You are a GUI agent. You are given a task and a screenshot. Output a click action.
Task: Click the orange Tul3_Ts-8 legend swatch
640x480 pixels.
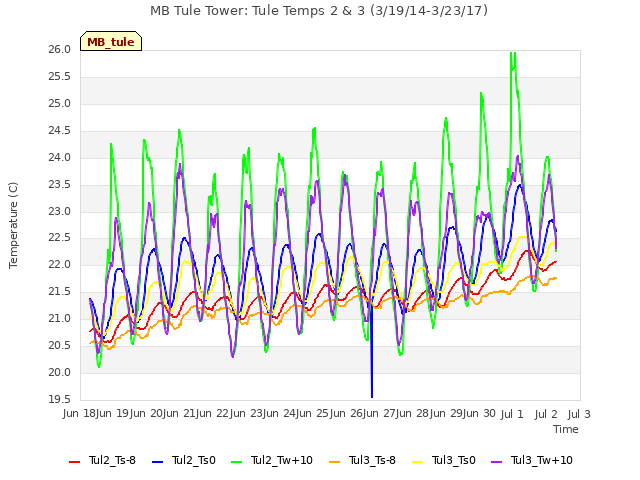click(x=334, y=462)
